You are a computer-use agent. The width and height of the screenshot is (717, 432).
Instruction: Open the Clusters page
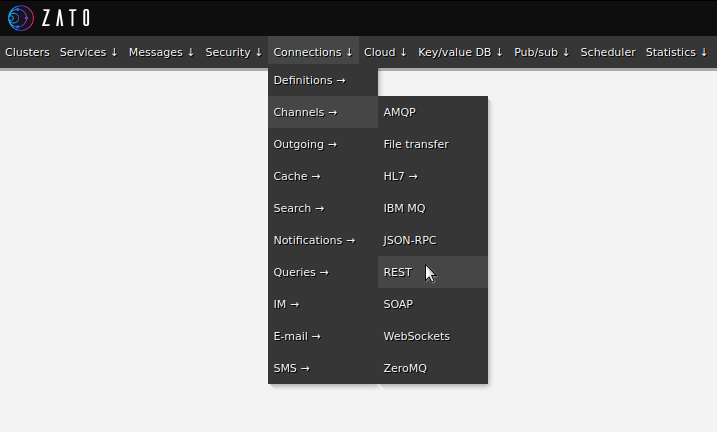tap(27, 52)
